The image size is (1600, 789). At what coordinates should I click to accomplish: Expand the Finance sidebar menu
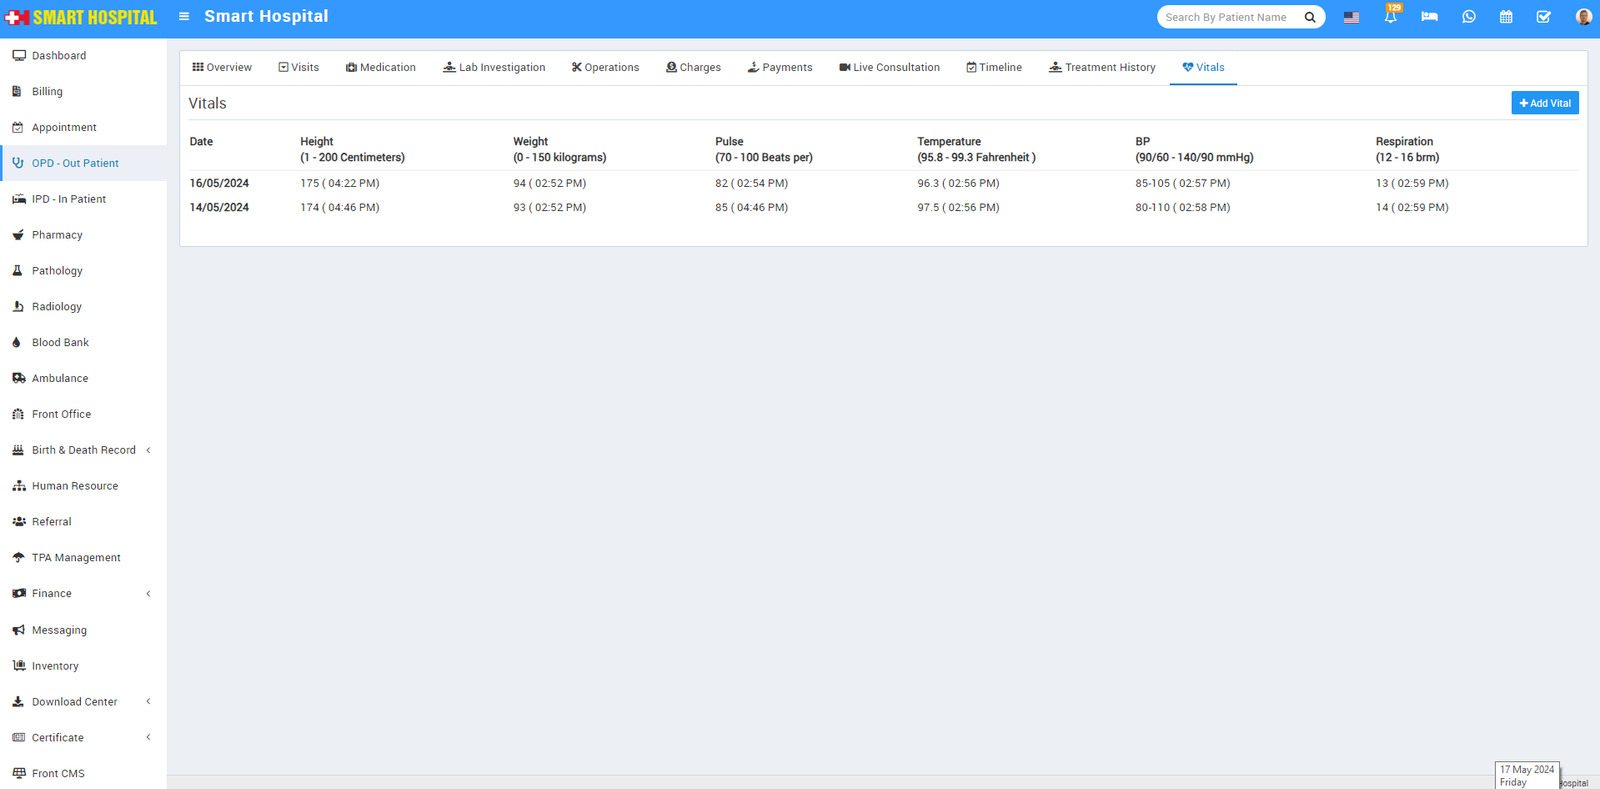tap(52, 594)
